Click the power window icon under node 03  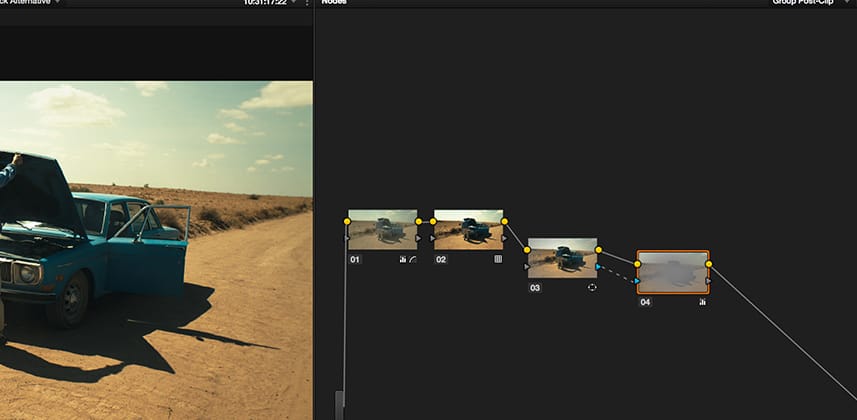(x=592, y=288)
